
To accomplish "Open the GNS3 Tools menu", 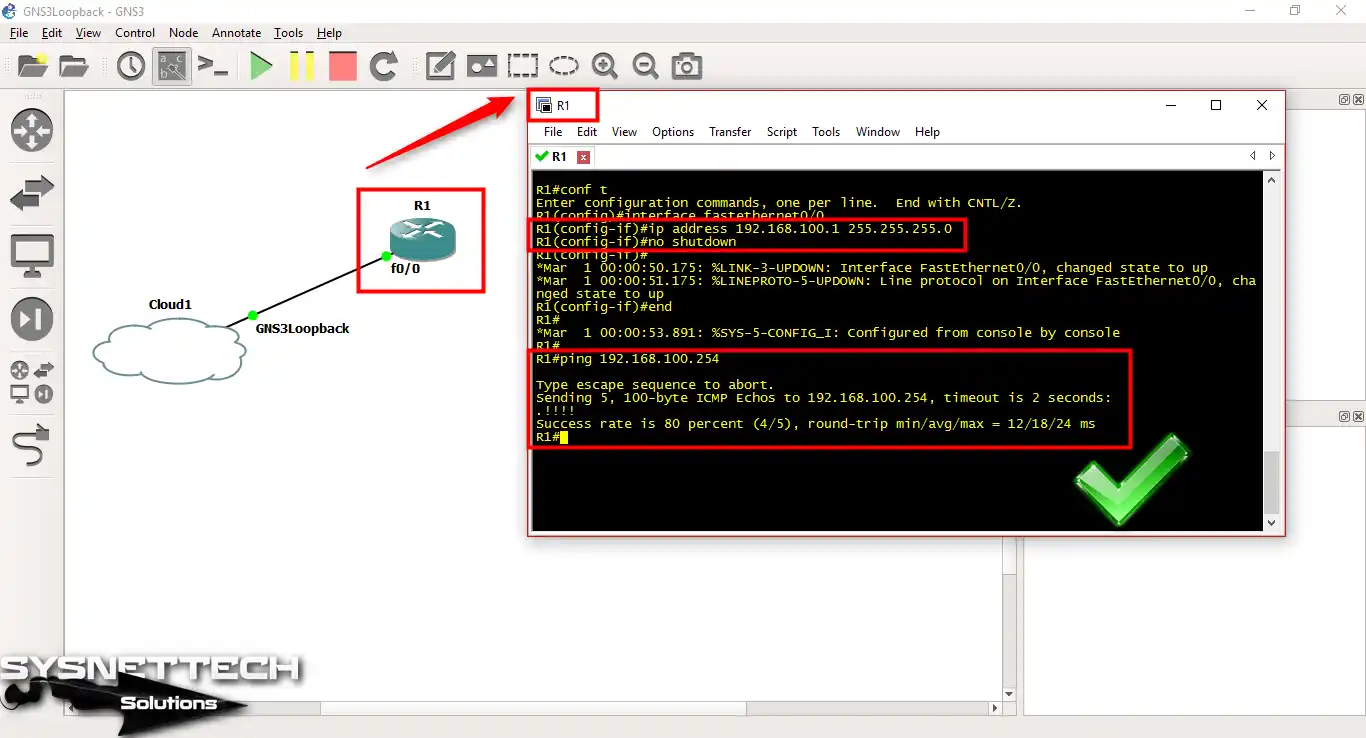I will point(289,33).
